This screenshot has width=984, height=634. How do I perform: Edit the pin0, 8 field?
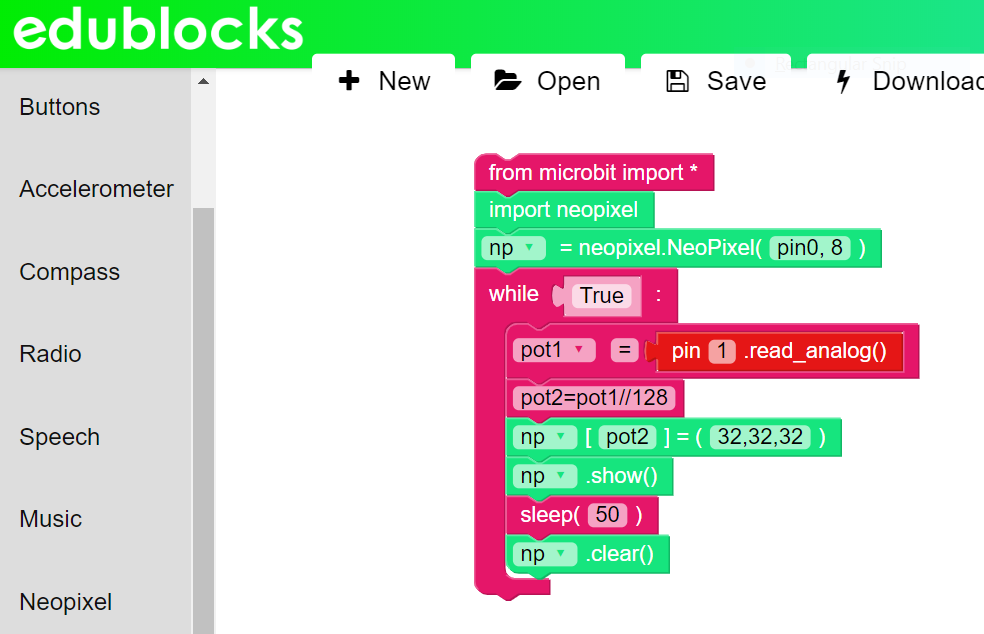810,248
